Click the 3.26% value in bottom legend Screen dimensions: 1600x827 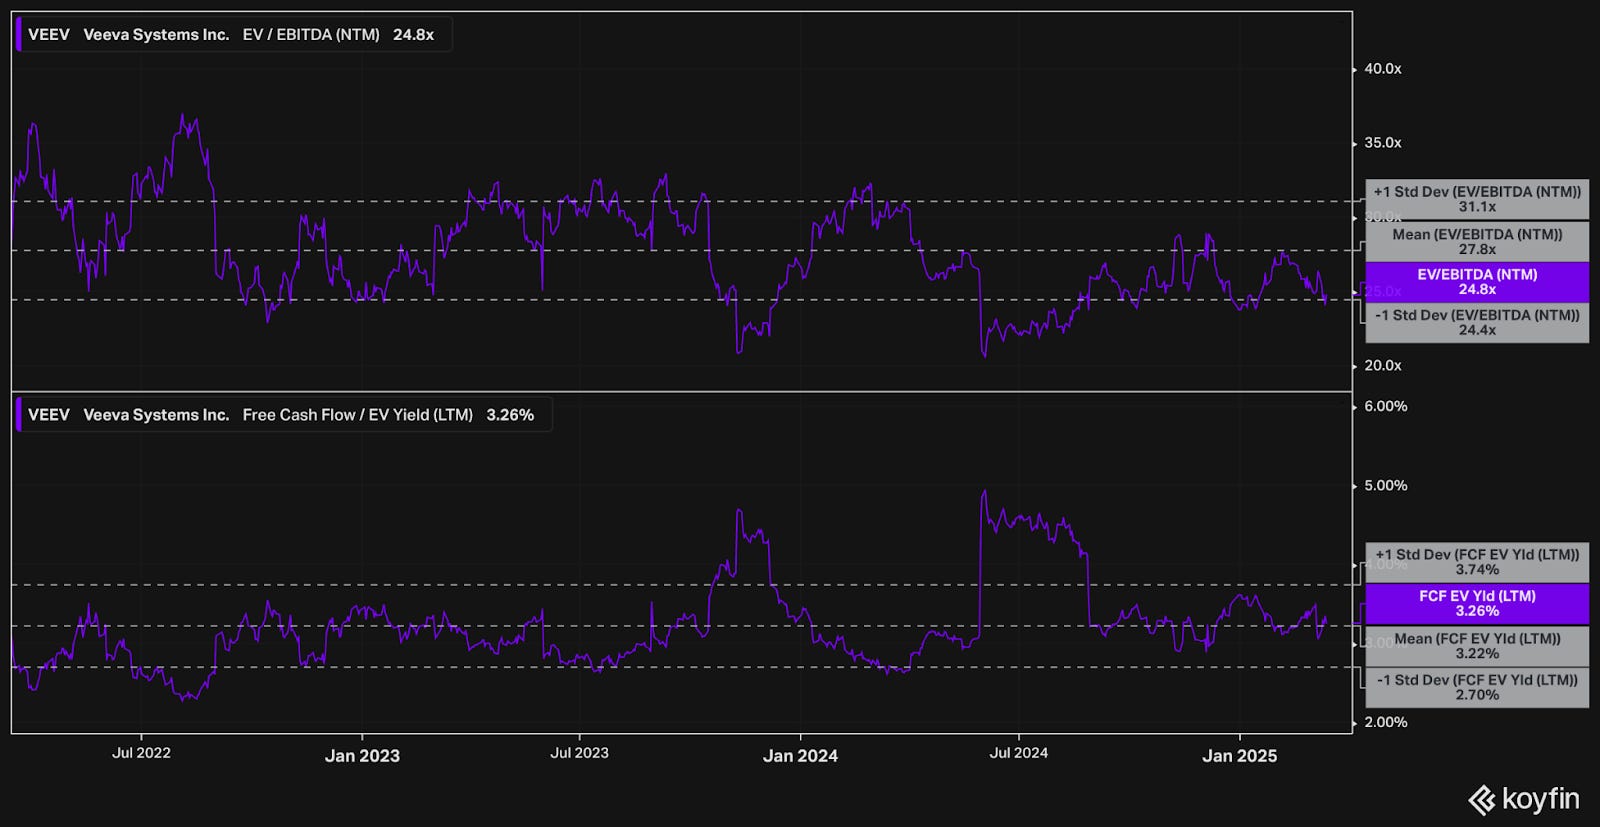click(510, 414)
